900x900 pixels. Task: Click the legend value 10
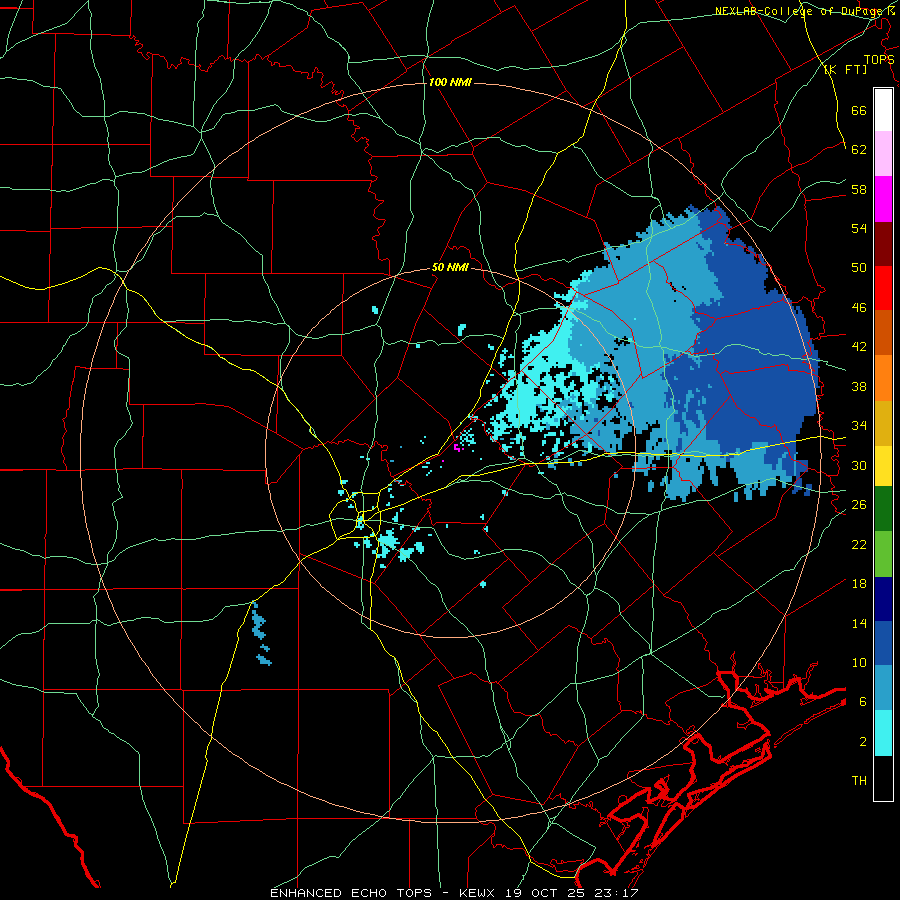[x=859, y=662]
